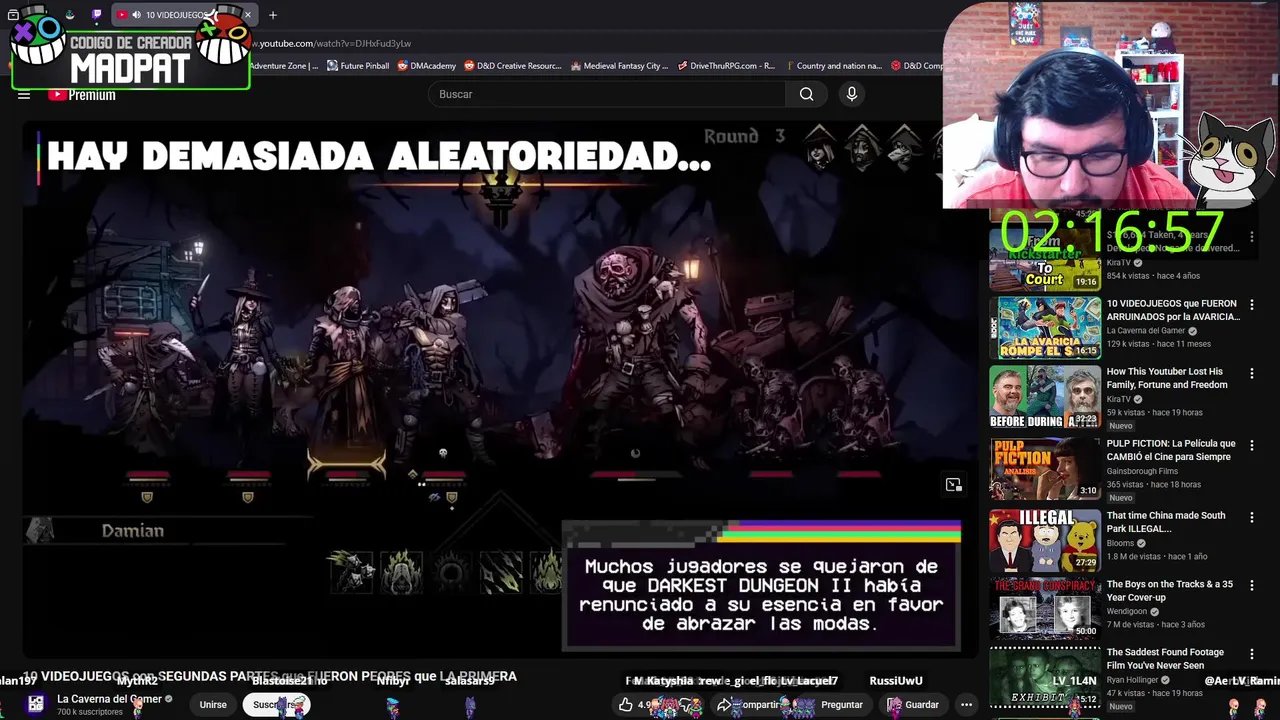1280x720 pixels.
Task: Focus the Buscar search field
Action: (x=607, y=94)
